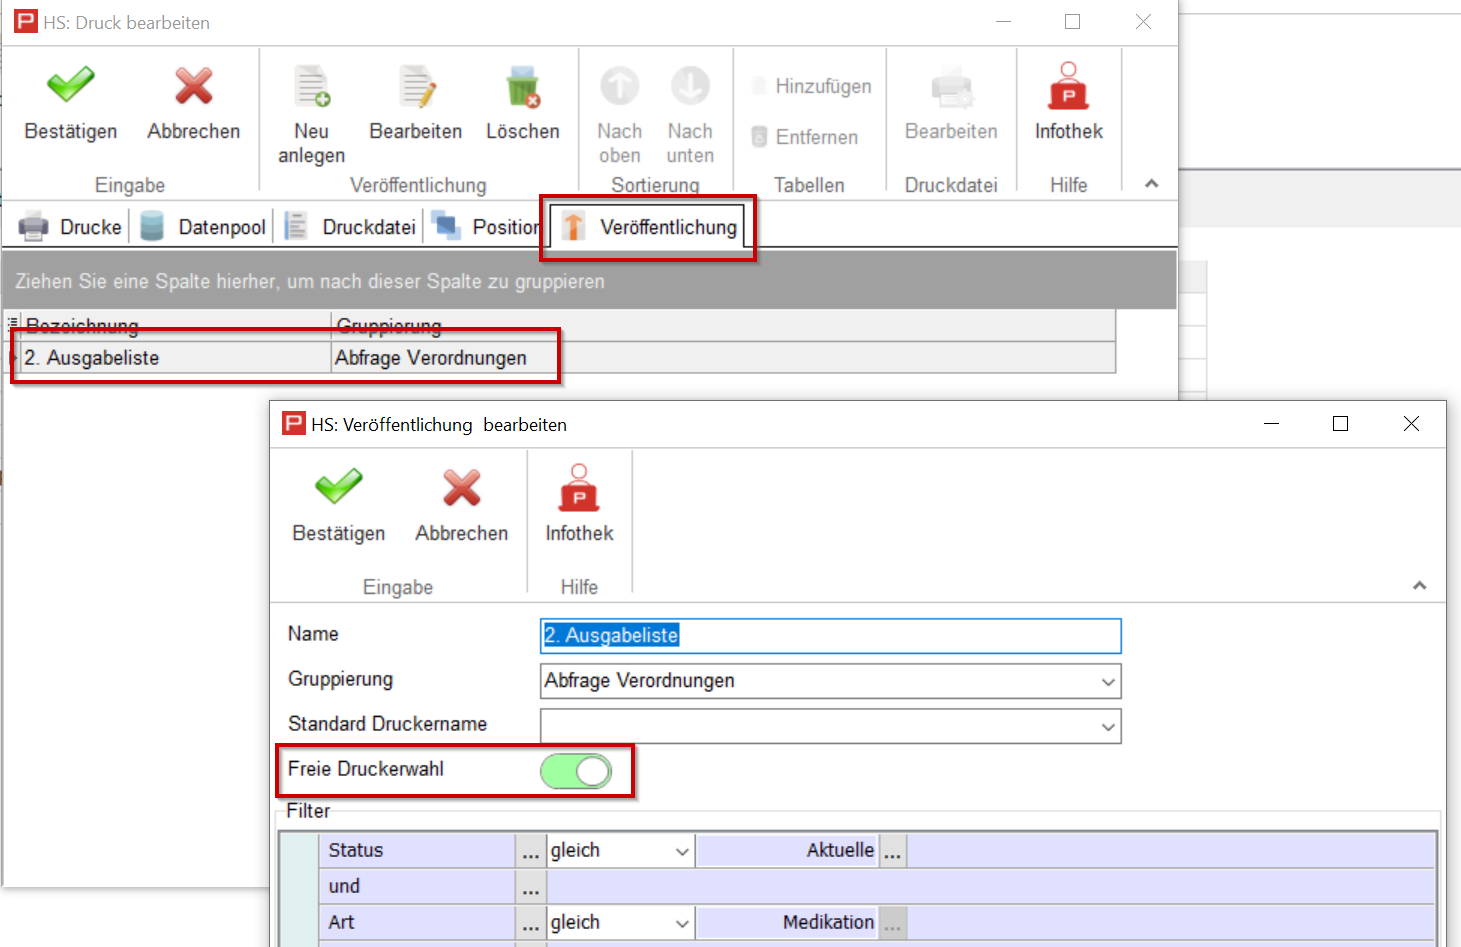Collapse the ribbon in Veröffentlichung dialog

point(1419,586)
